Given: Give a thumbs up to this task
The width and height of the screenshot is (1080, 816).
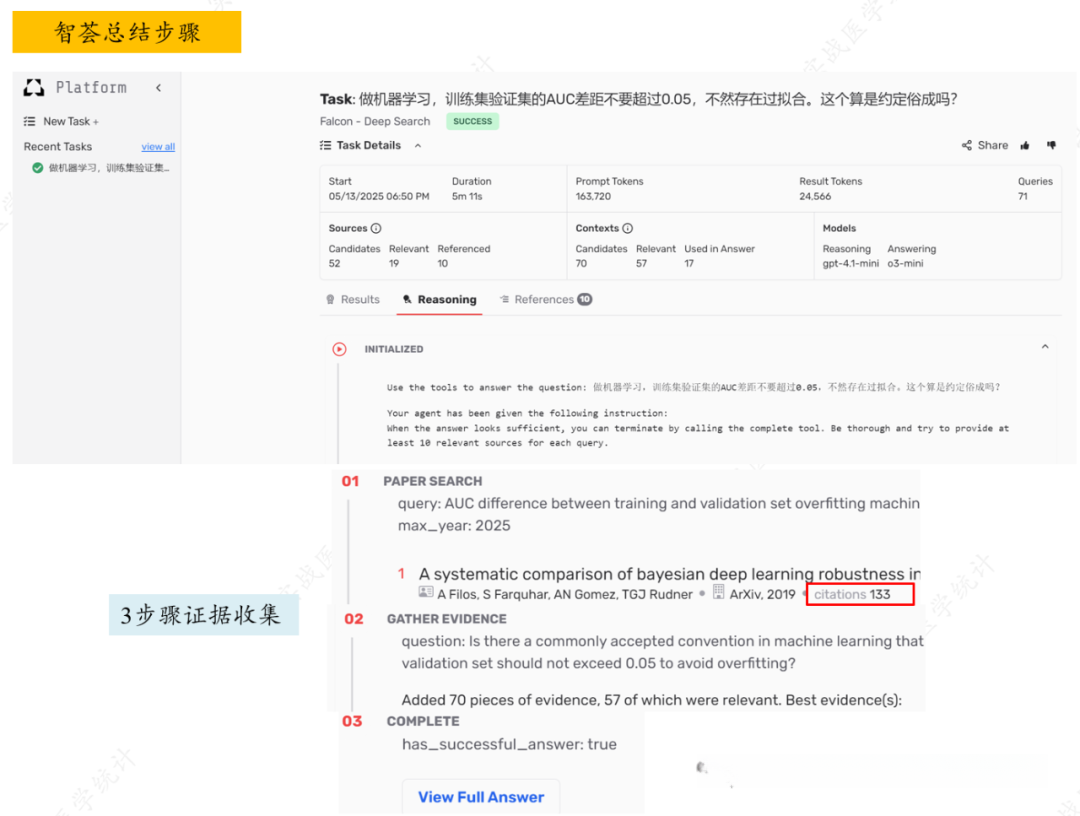Looking at the screenshot, I should pos(1025,145).
